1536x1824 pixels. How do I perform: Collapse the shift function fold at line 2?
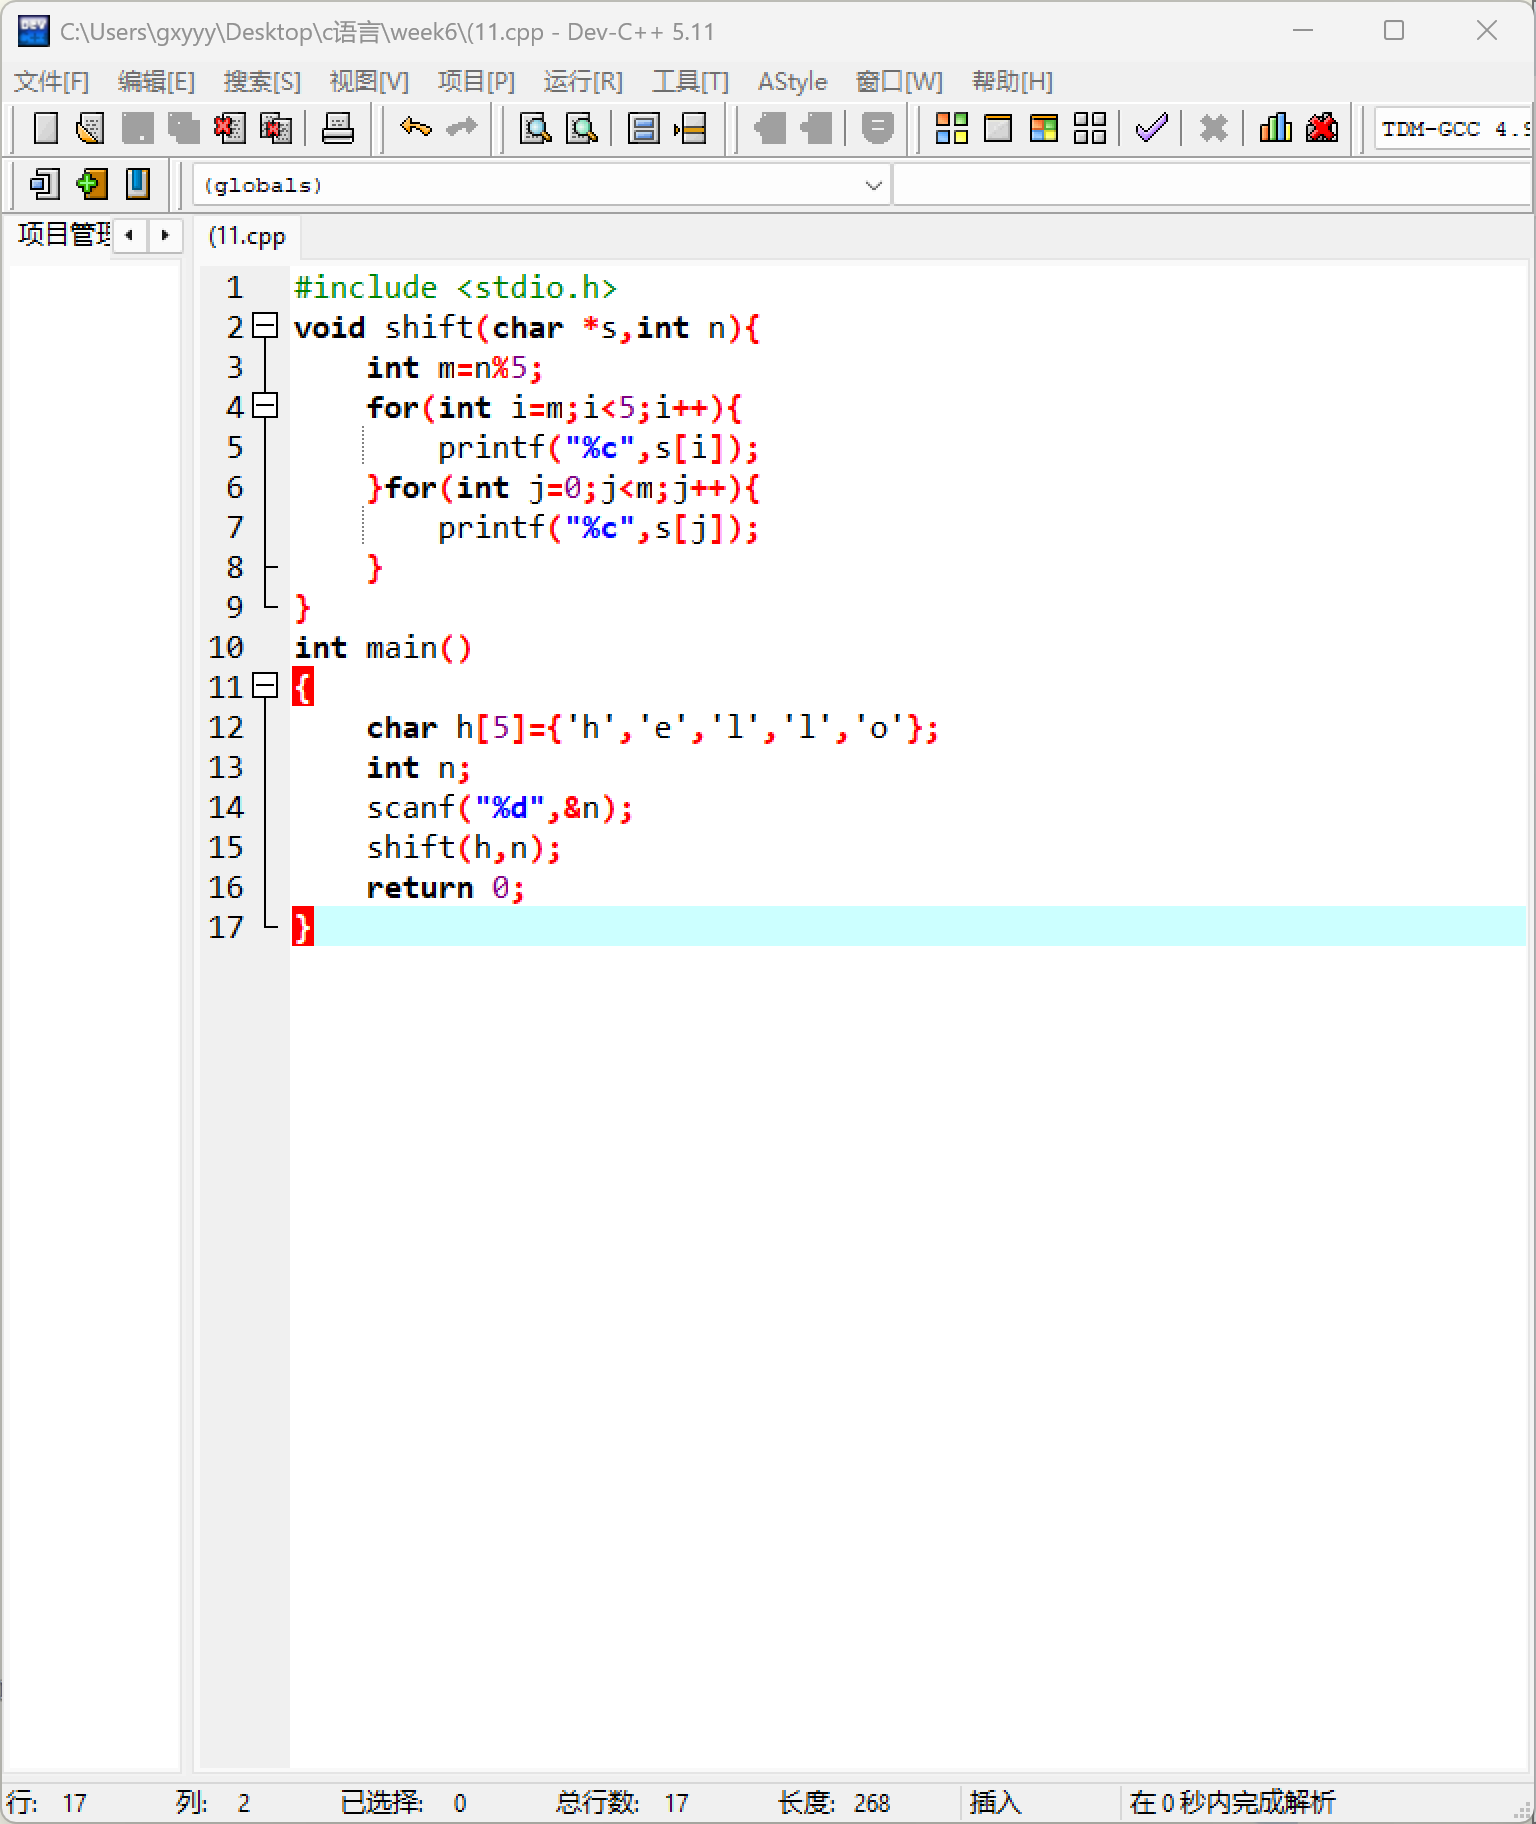pos(265,325)
